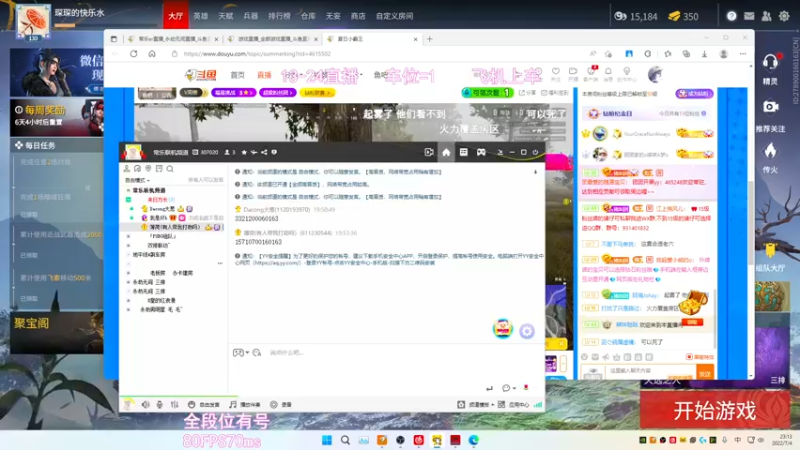Screen dimensions: 800x450
Task: Open the game lobby tab 大厅
Action: 176,16
